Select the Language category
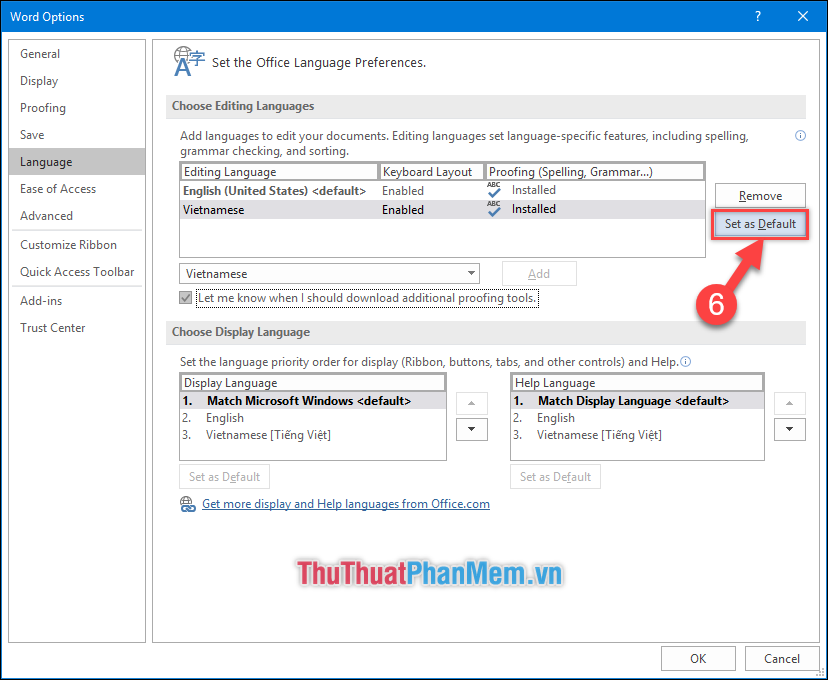The width and height of the screenshot is (828, 680). 77,162
